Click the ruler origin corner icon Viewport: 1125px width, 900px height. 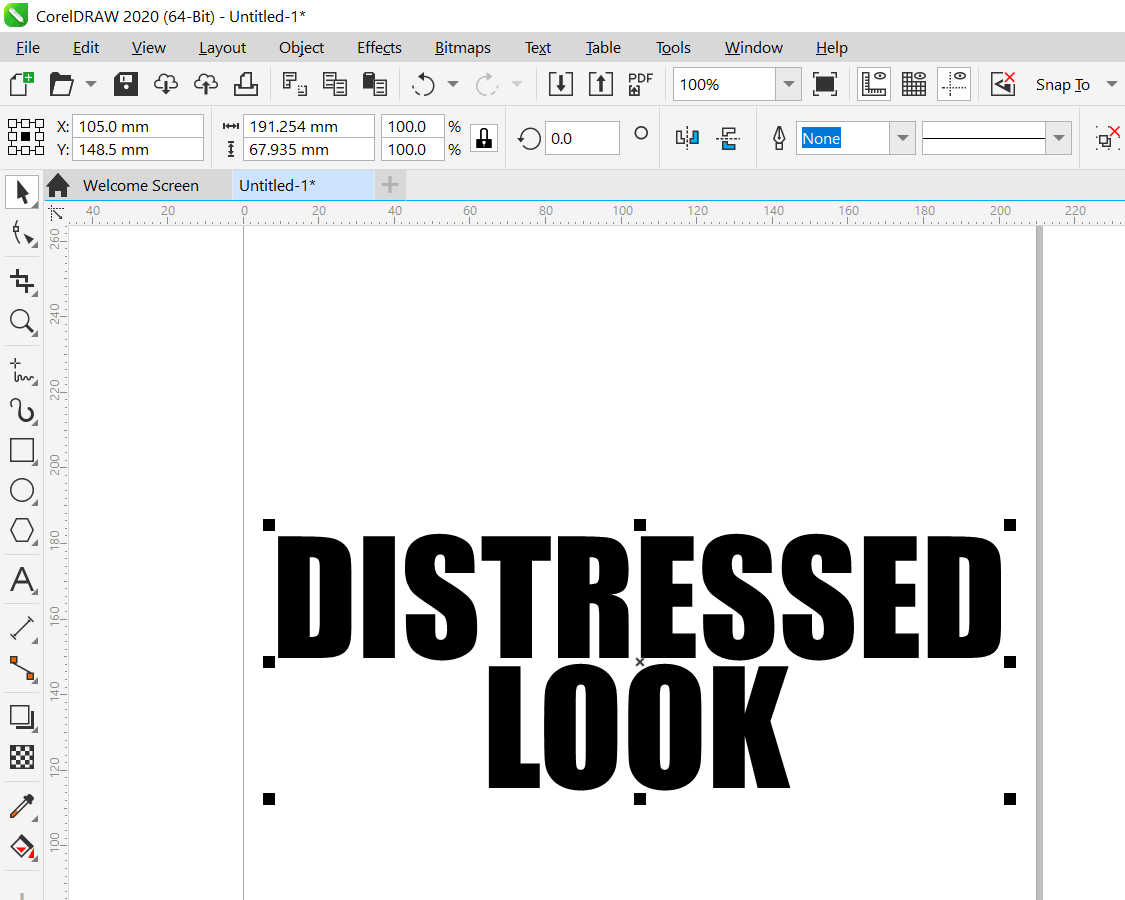[x=56, y=213]
